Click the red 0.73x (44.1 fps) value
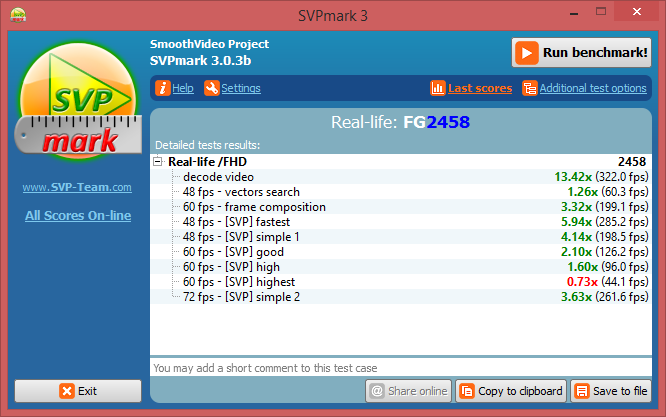This screenshot has height=417, width=666. tap(608, 282)
